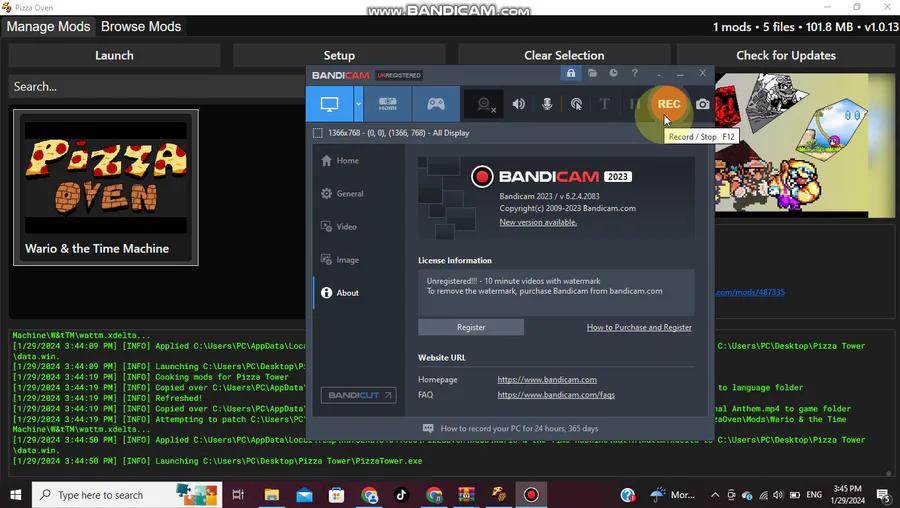Toggle speaker sound recording icon

[x=518, y=104]
